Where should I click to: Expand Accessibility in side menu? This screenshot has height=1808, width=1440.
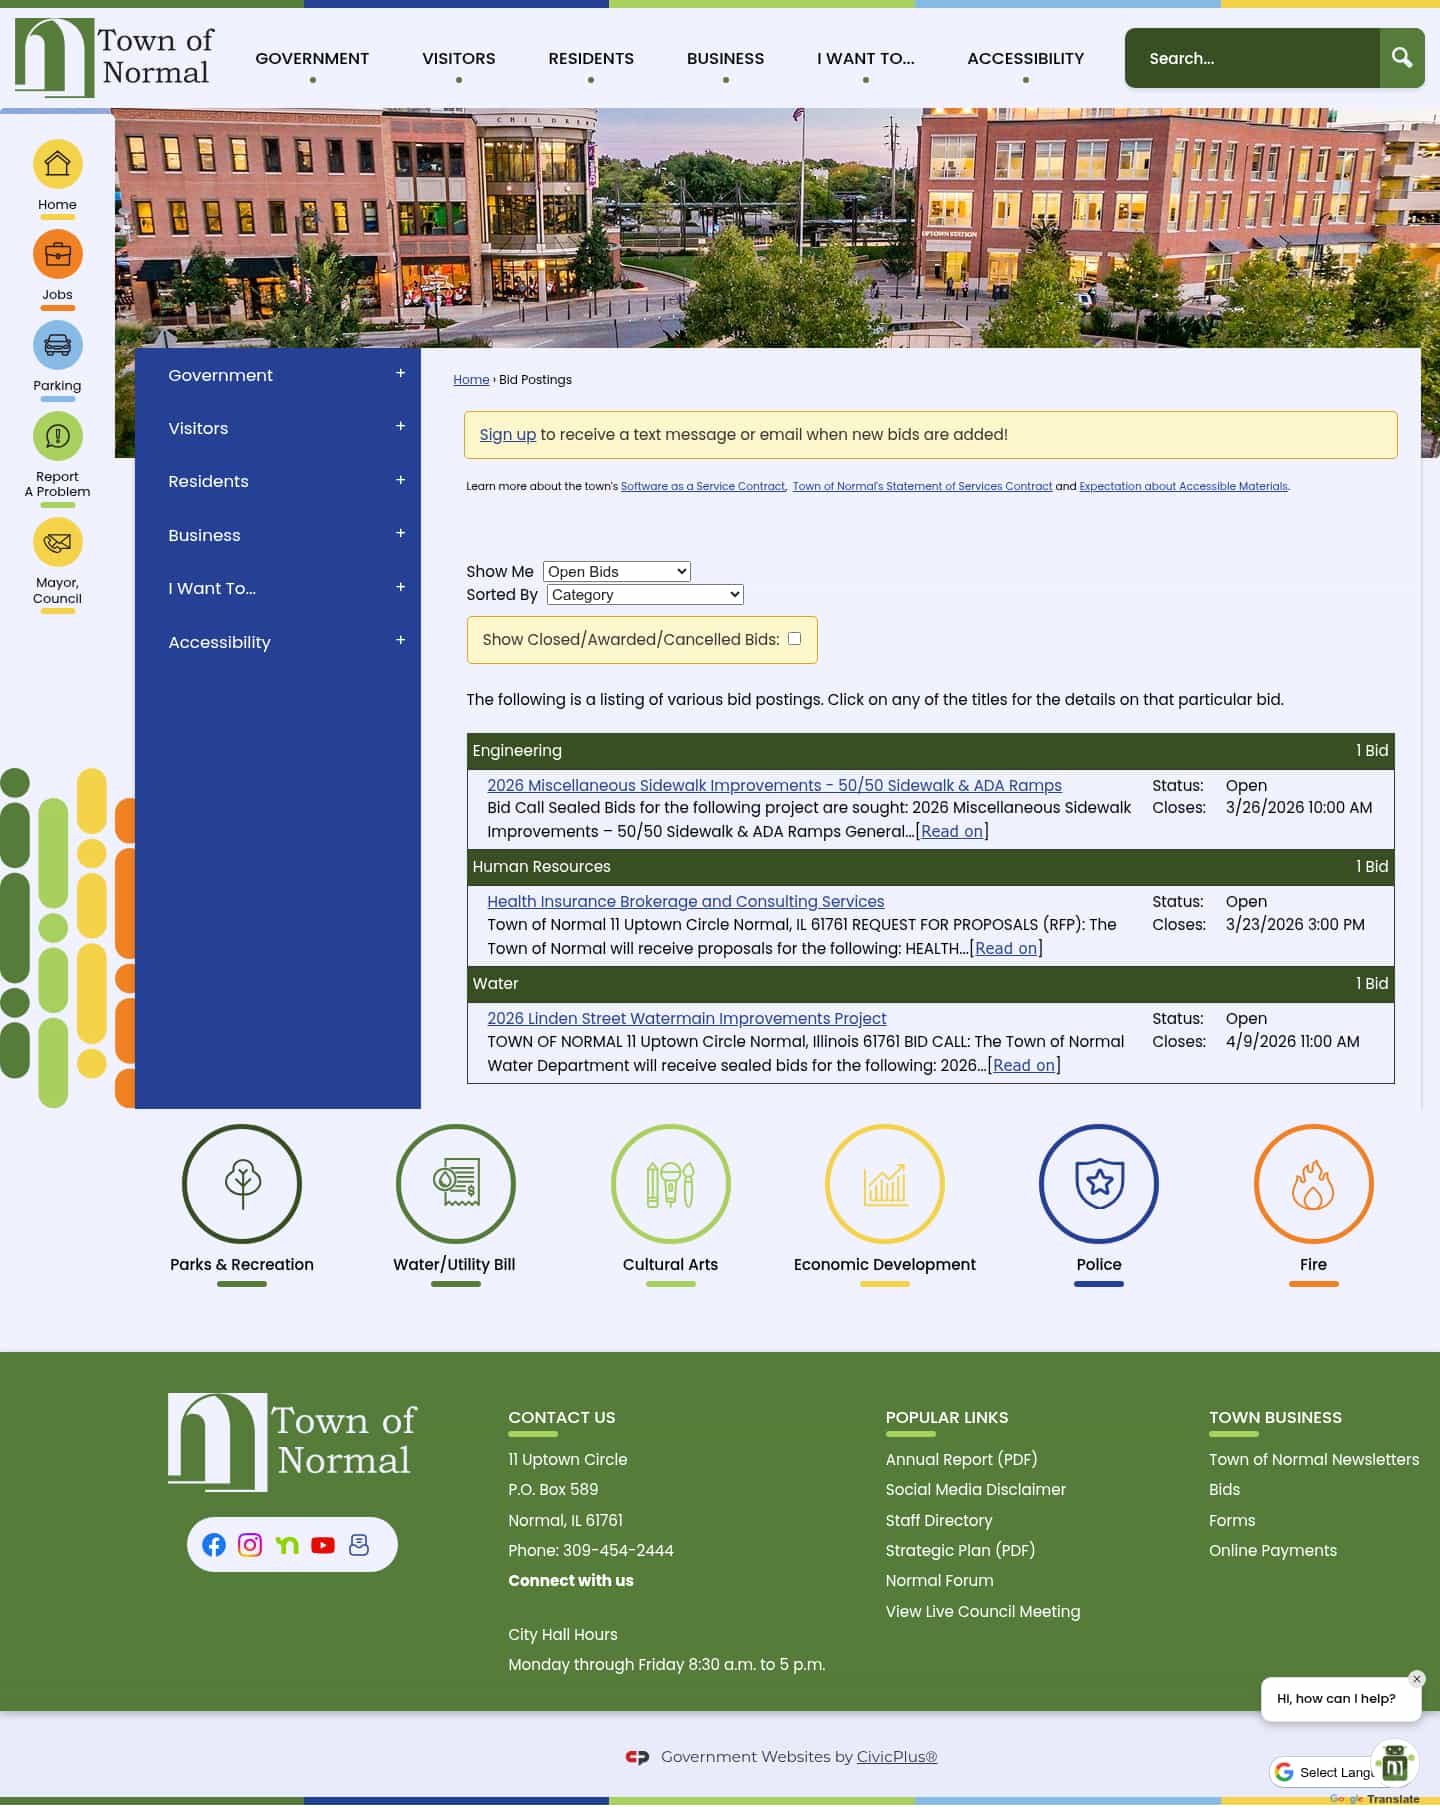(x=400, y=640)
